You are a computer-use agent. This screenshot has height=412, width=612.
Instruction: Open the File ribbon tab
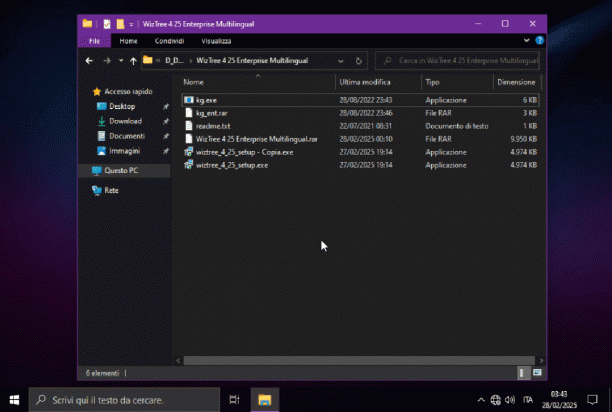tap(94, 41)
